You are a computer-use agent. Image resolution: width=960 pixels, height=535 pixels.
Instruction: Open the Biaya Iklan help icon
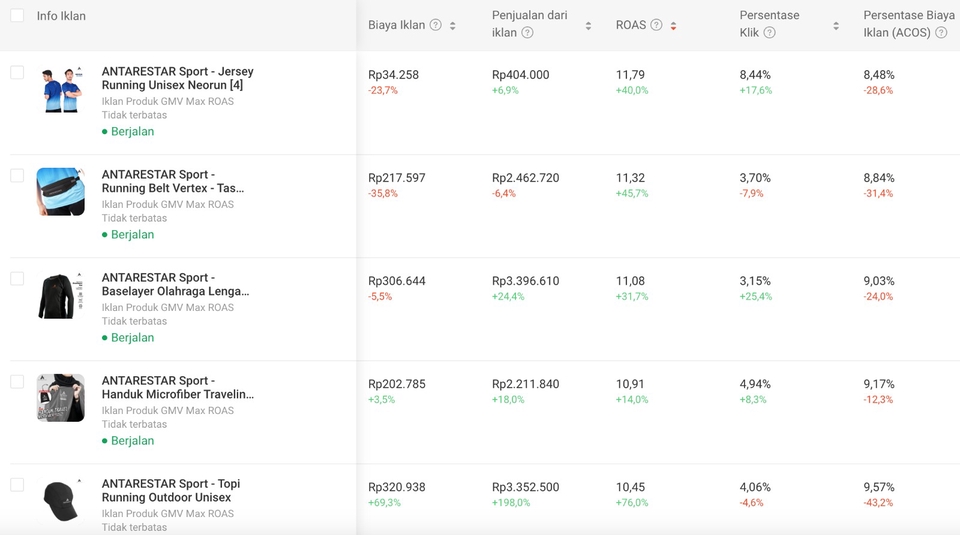coord(435,25)
